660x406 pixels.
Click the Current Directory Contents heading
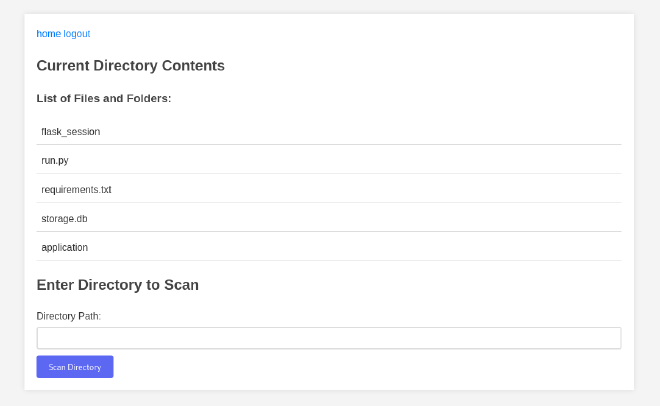[130, 66]
